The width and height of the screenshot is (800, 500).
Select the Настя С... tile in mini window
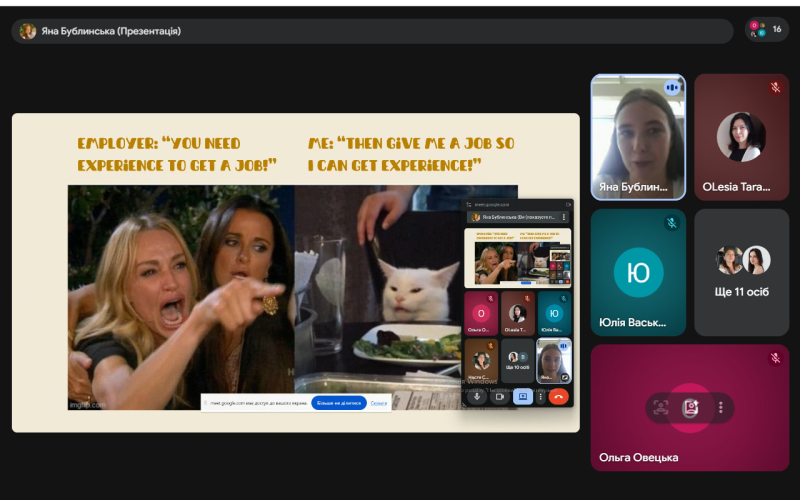481,361
